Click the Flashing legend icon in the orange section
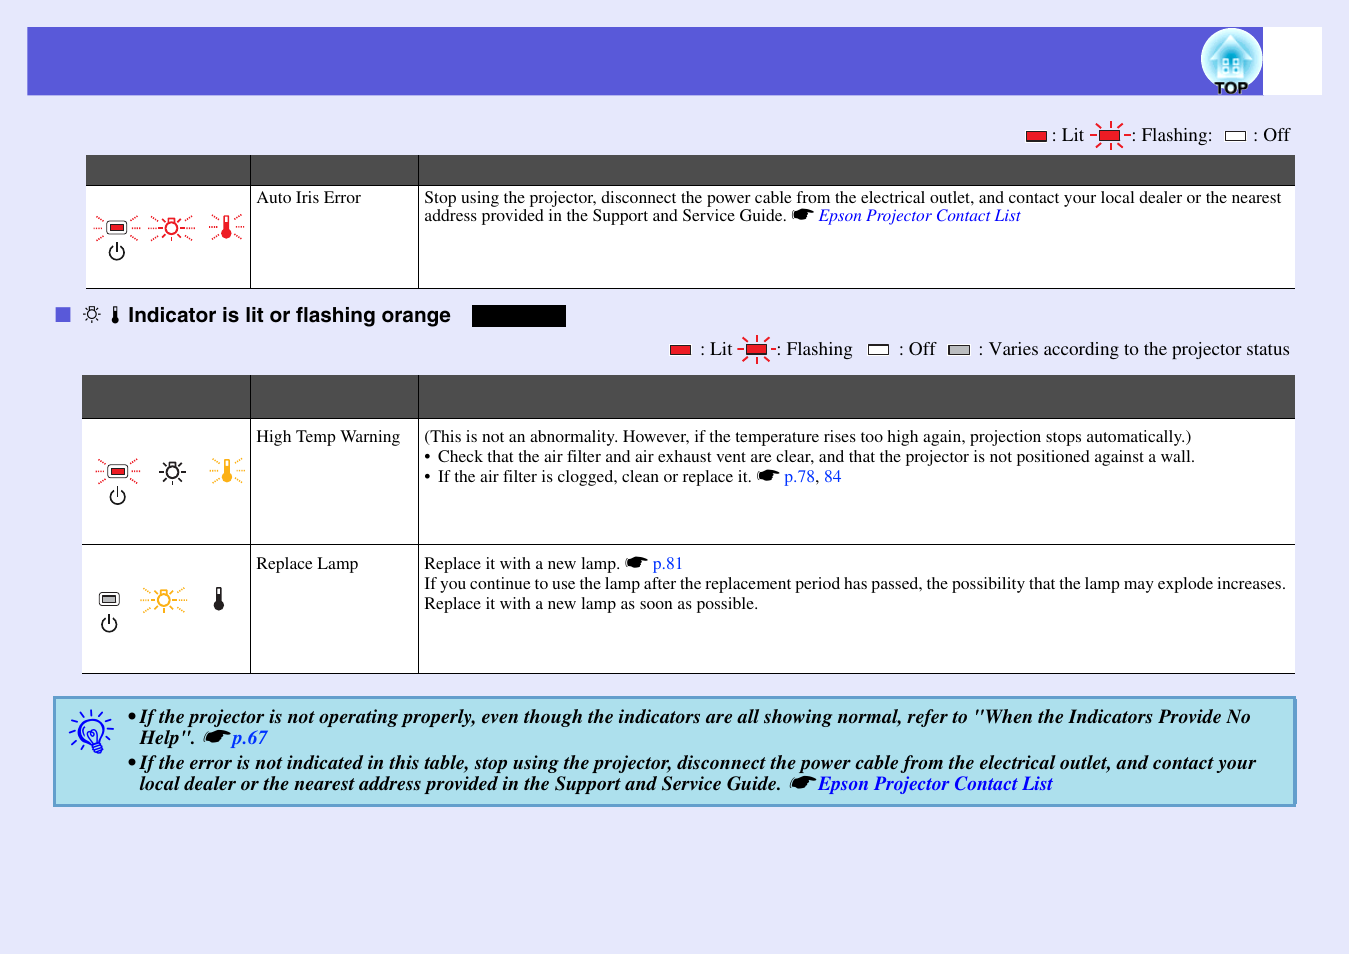The image size is (1350, 954). (x=757, y=349)
